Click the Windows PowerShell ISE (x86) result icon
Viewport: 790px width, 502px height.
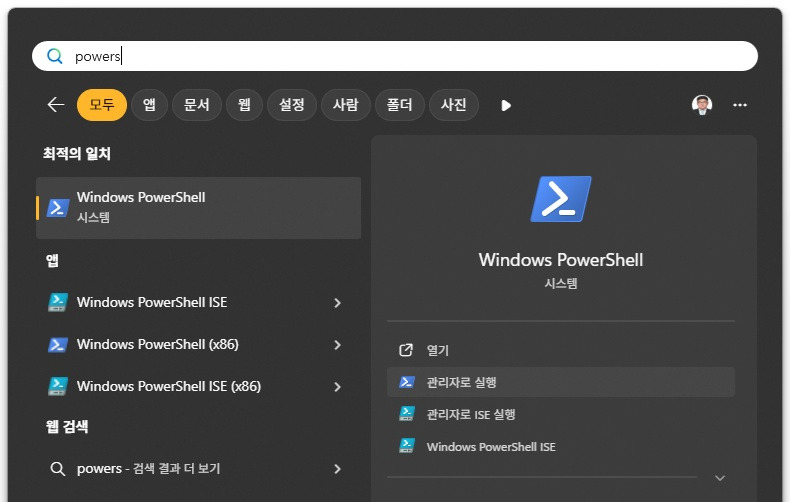(57, 387)
